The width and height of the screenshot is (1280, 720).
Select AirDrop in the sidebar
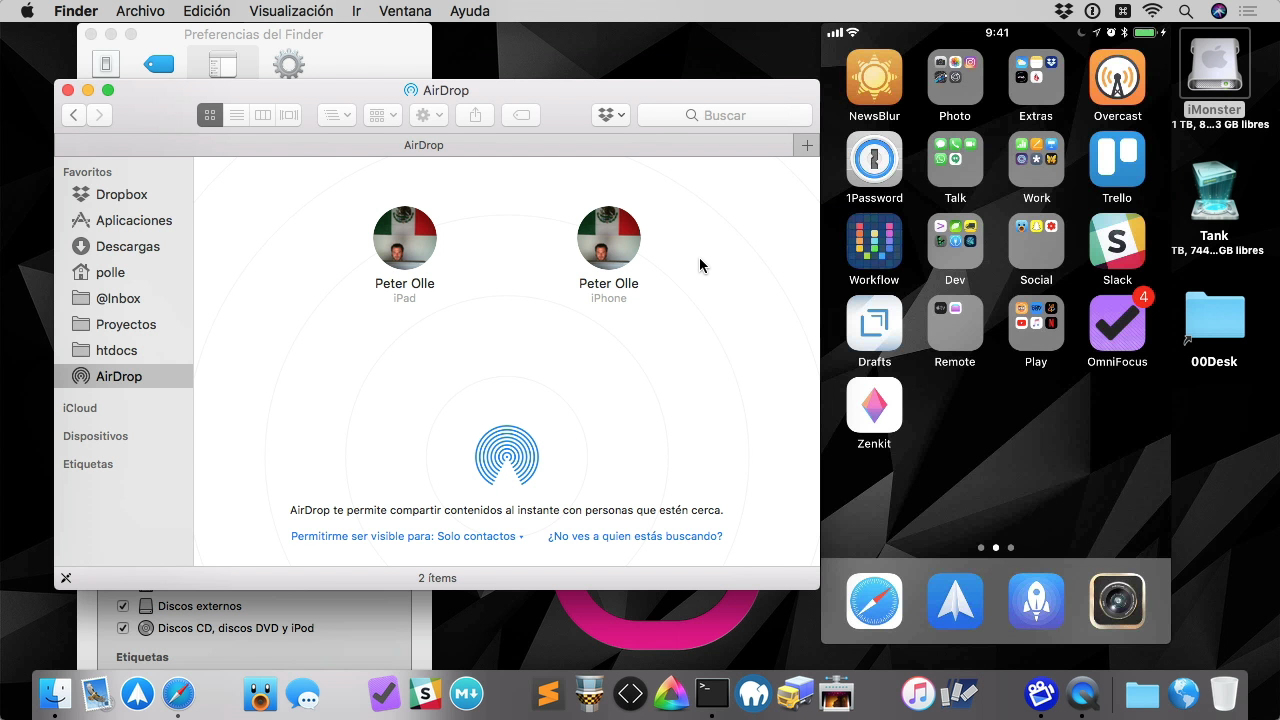118,376
